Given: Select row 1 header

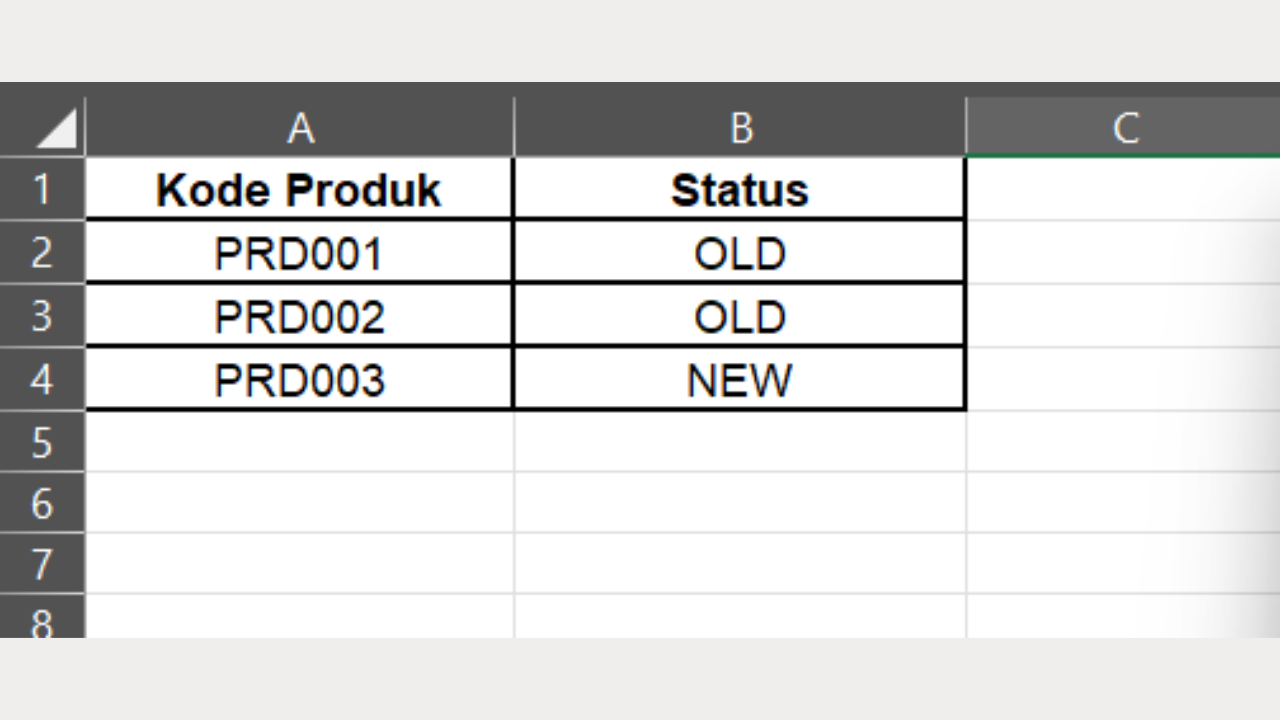Looking at the screenshot, I should coord(42,190).
